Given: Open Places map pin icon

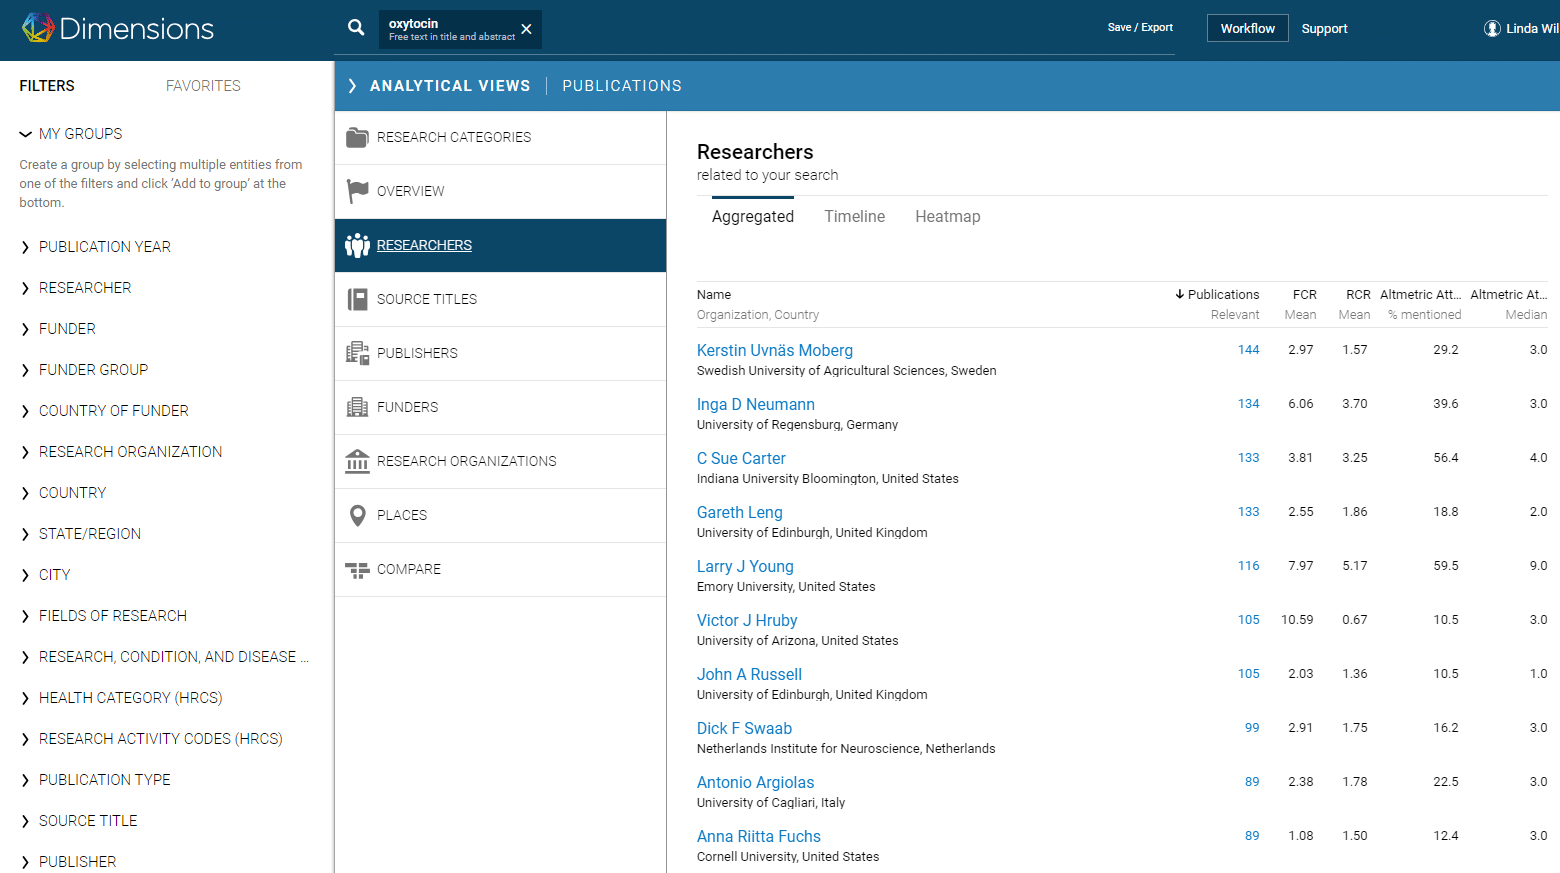Looking at the screenshot, I should [x=357, y=515].
